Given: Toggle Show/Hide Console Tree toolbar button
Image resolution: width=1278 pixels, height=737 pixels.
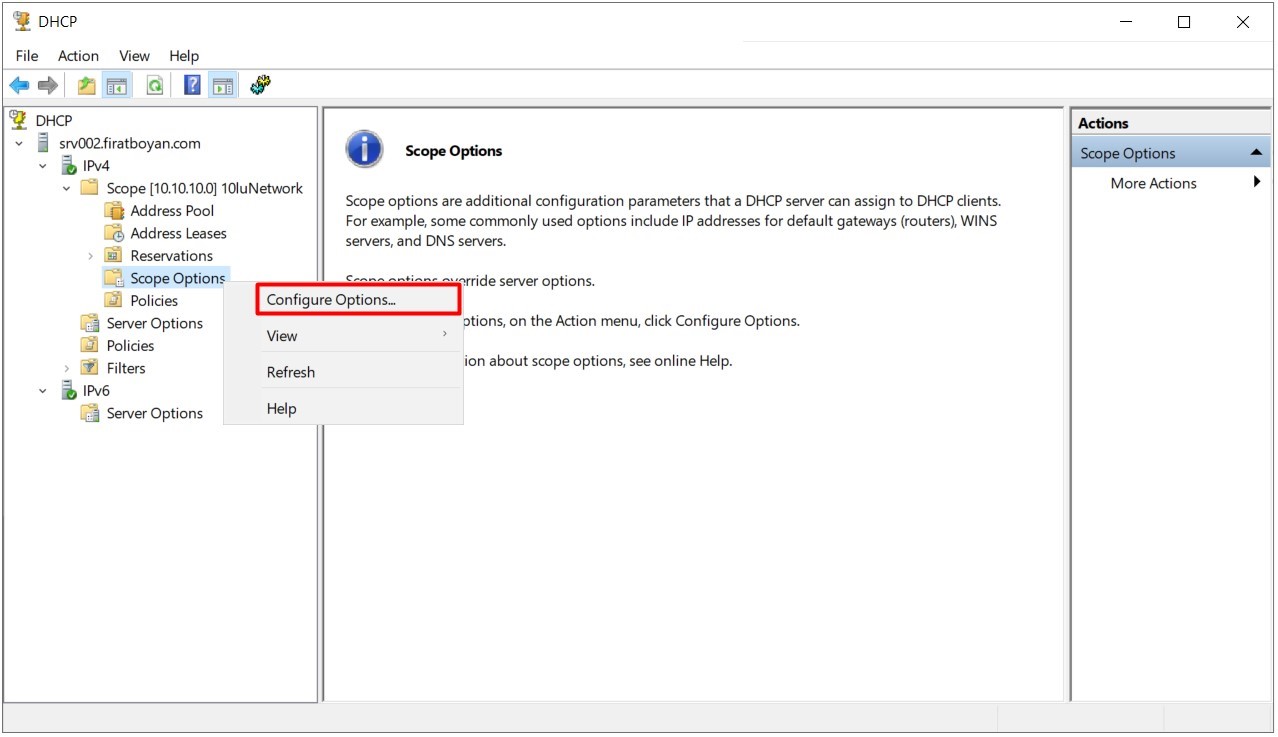Looking at the screenshot, I should [117, 86].
